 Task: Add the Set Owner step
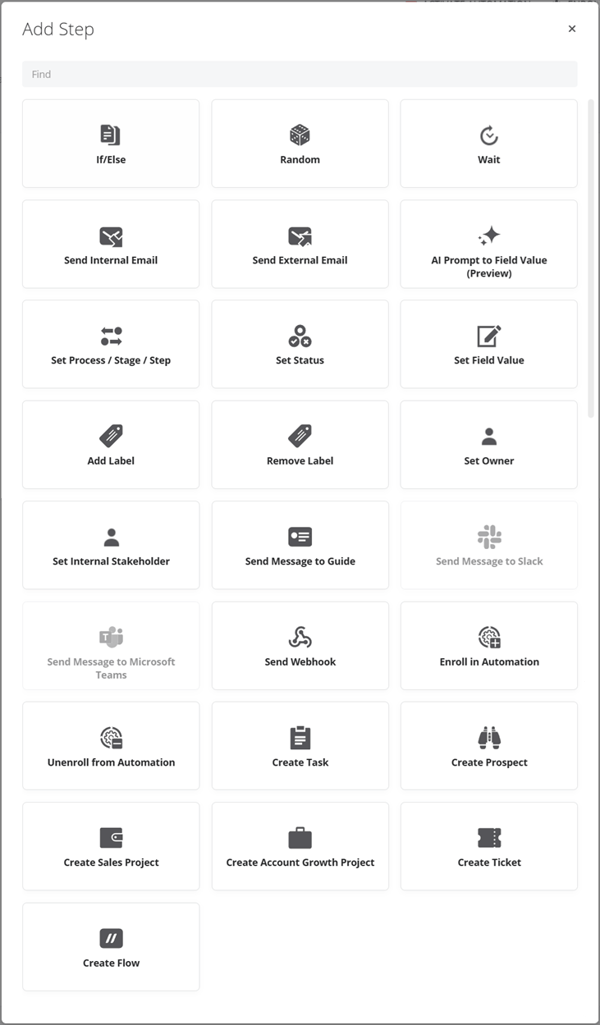489,445
